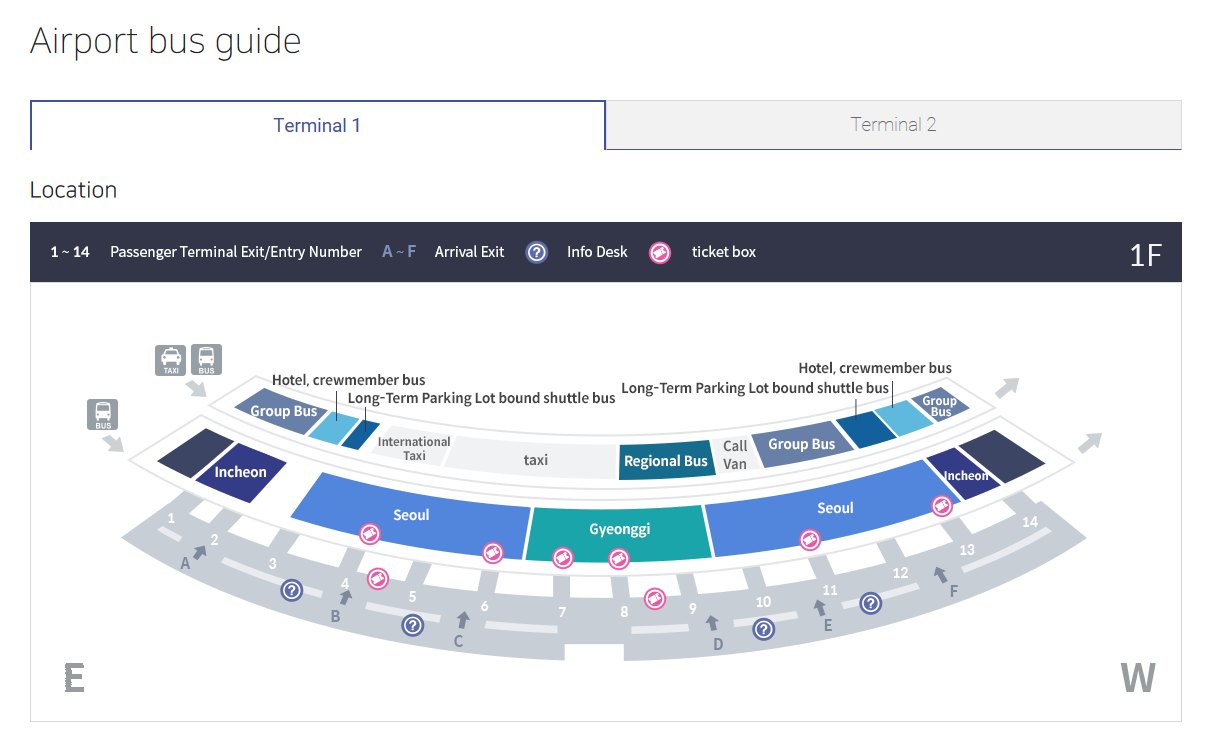Click the ticket box icon near exit 4
1209x754 pixels.
[378, 577]
